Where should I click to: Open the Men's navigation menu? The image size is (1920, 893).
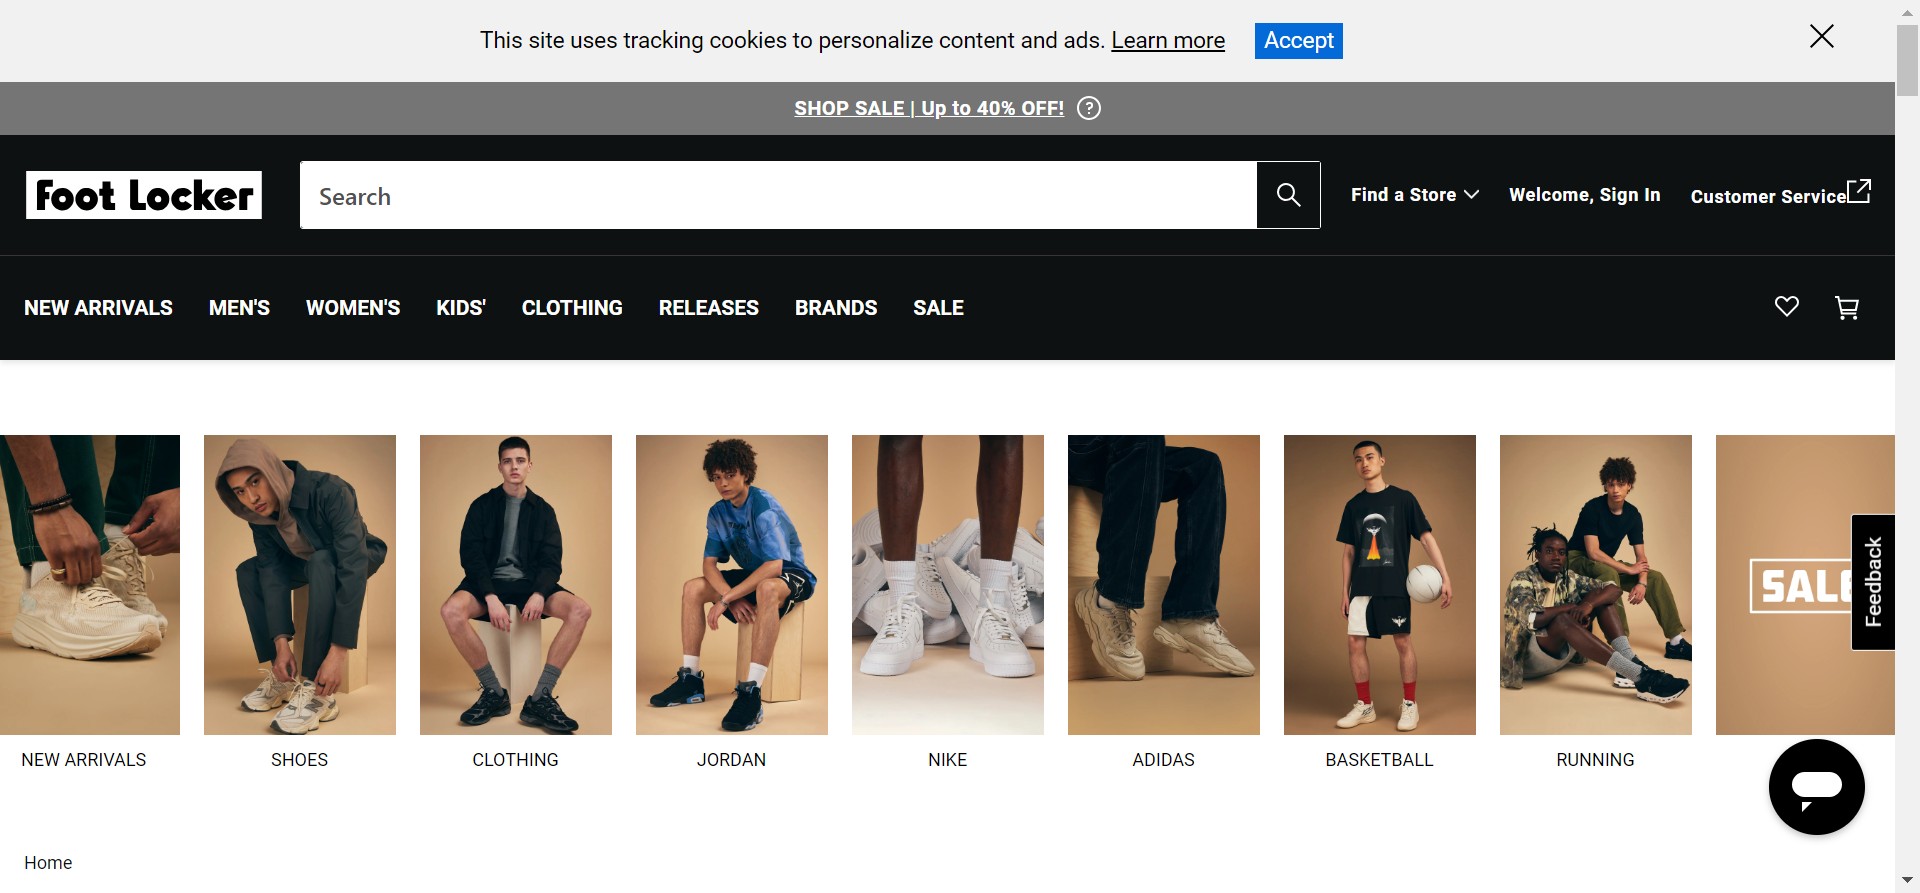pyautogui.click(x=239, y=308)
